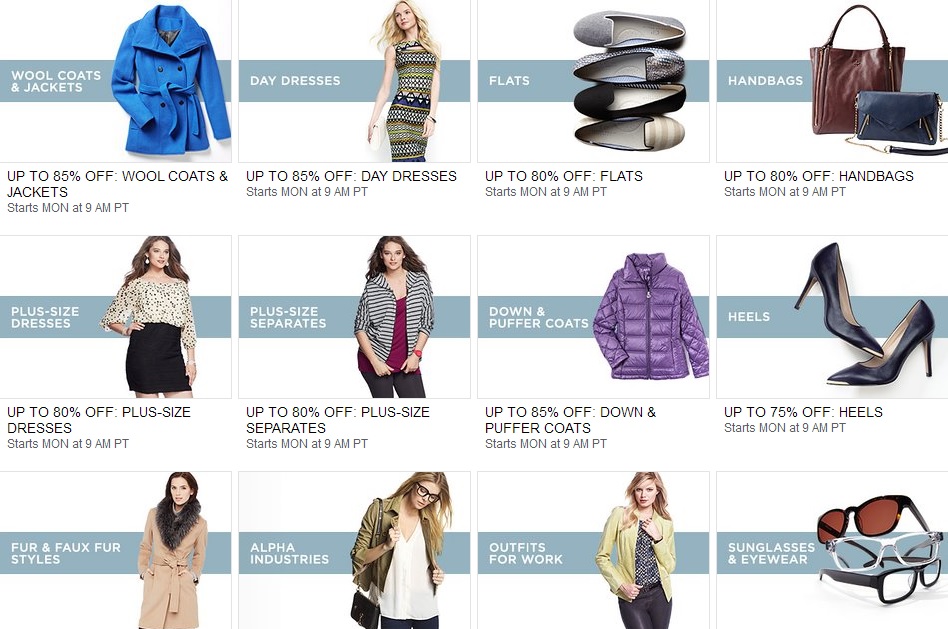The image size is (948, 629).
Task: Select the Plus-Size Separates image
Action: [x=354, y=316]
